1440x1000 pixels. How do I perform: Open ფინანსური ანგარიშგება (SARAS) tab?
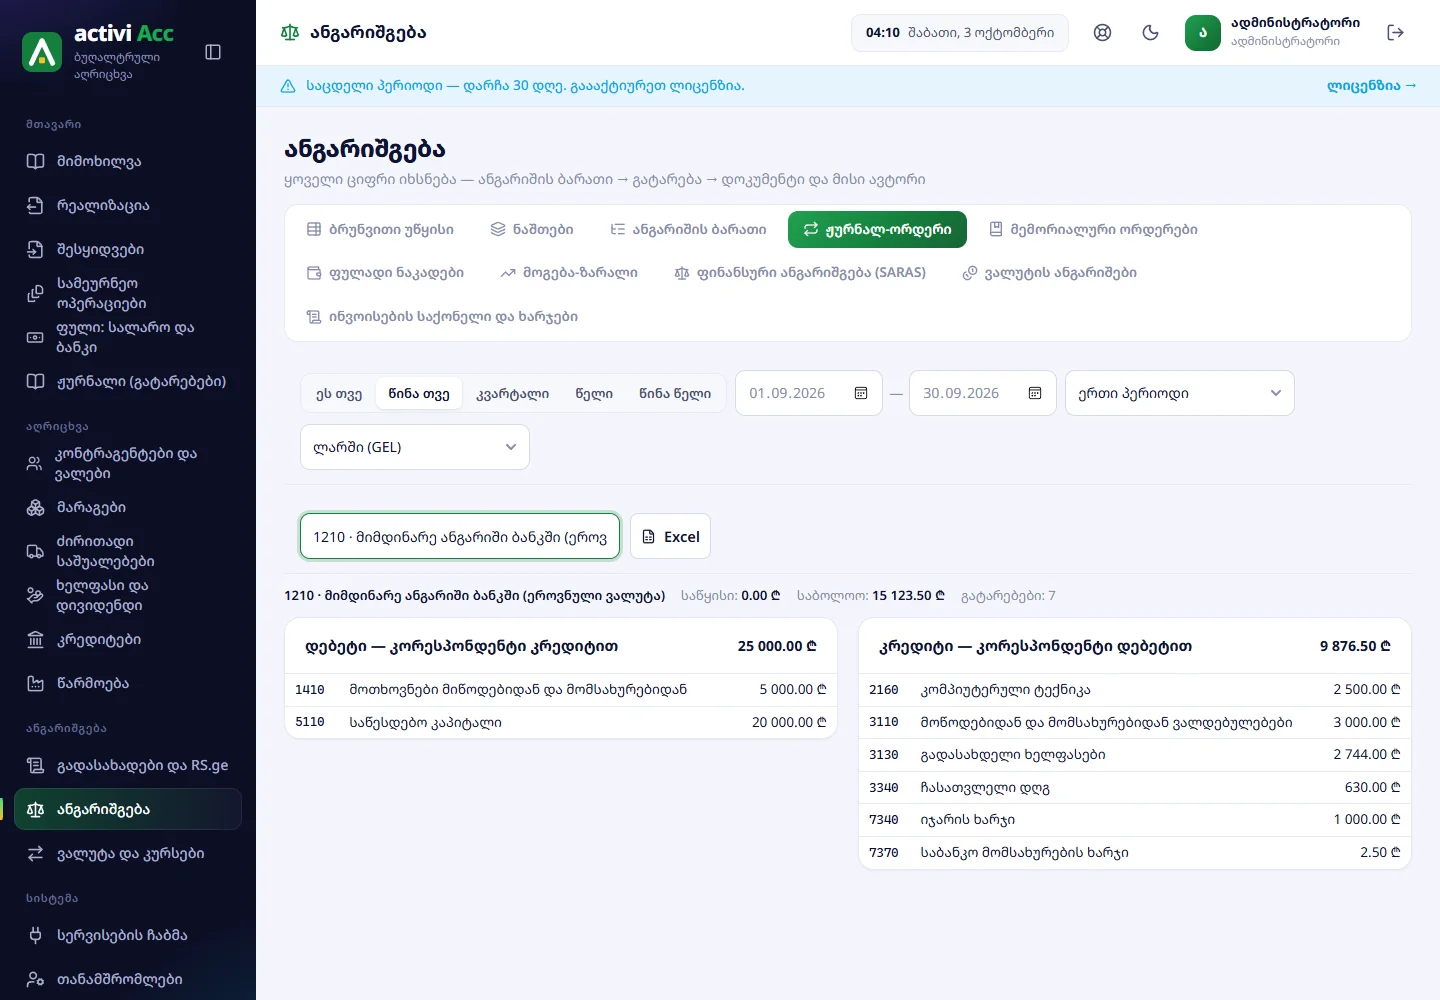800,272
